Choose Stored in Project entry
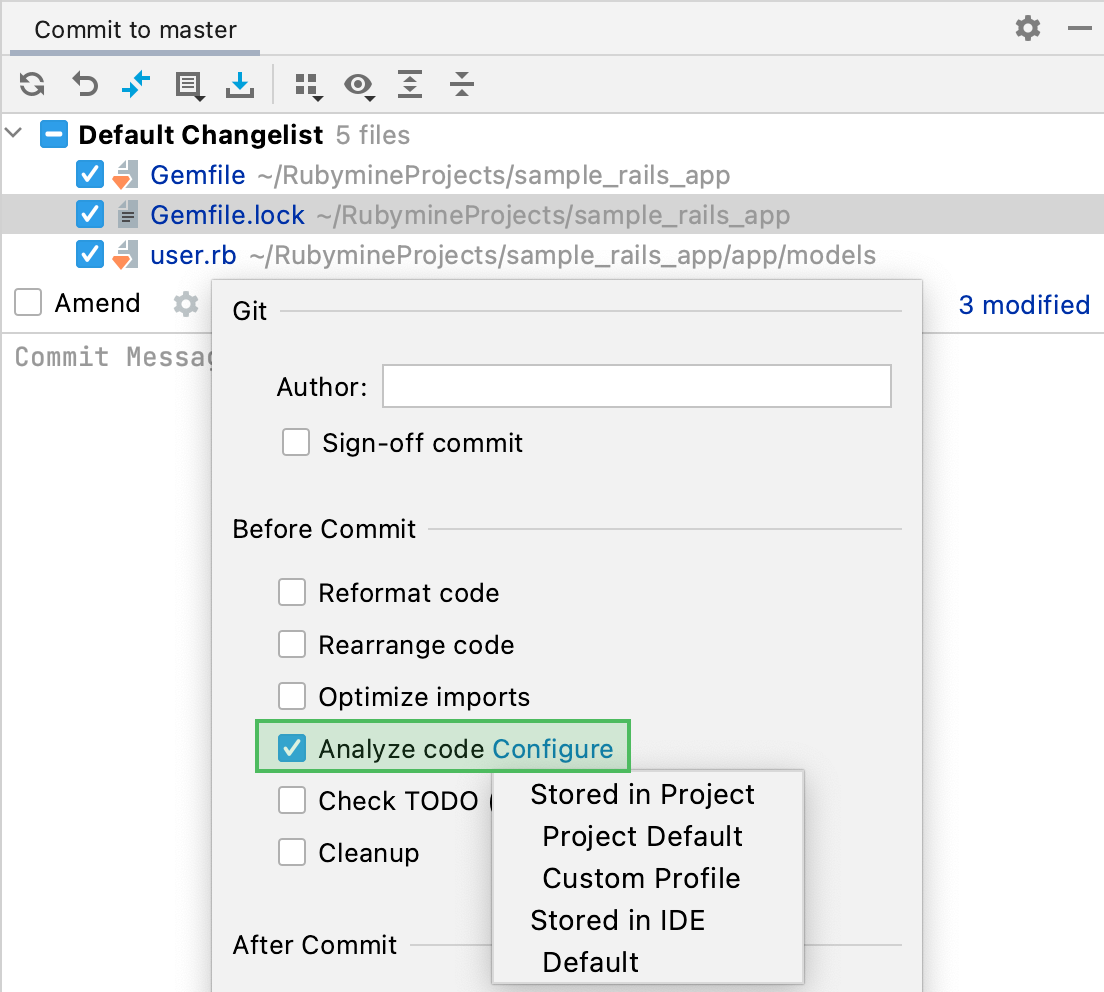This screenshot has height=992, width=1104. 642,794
